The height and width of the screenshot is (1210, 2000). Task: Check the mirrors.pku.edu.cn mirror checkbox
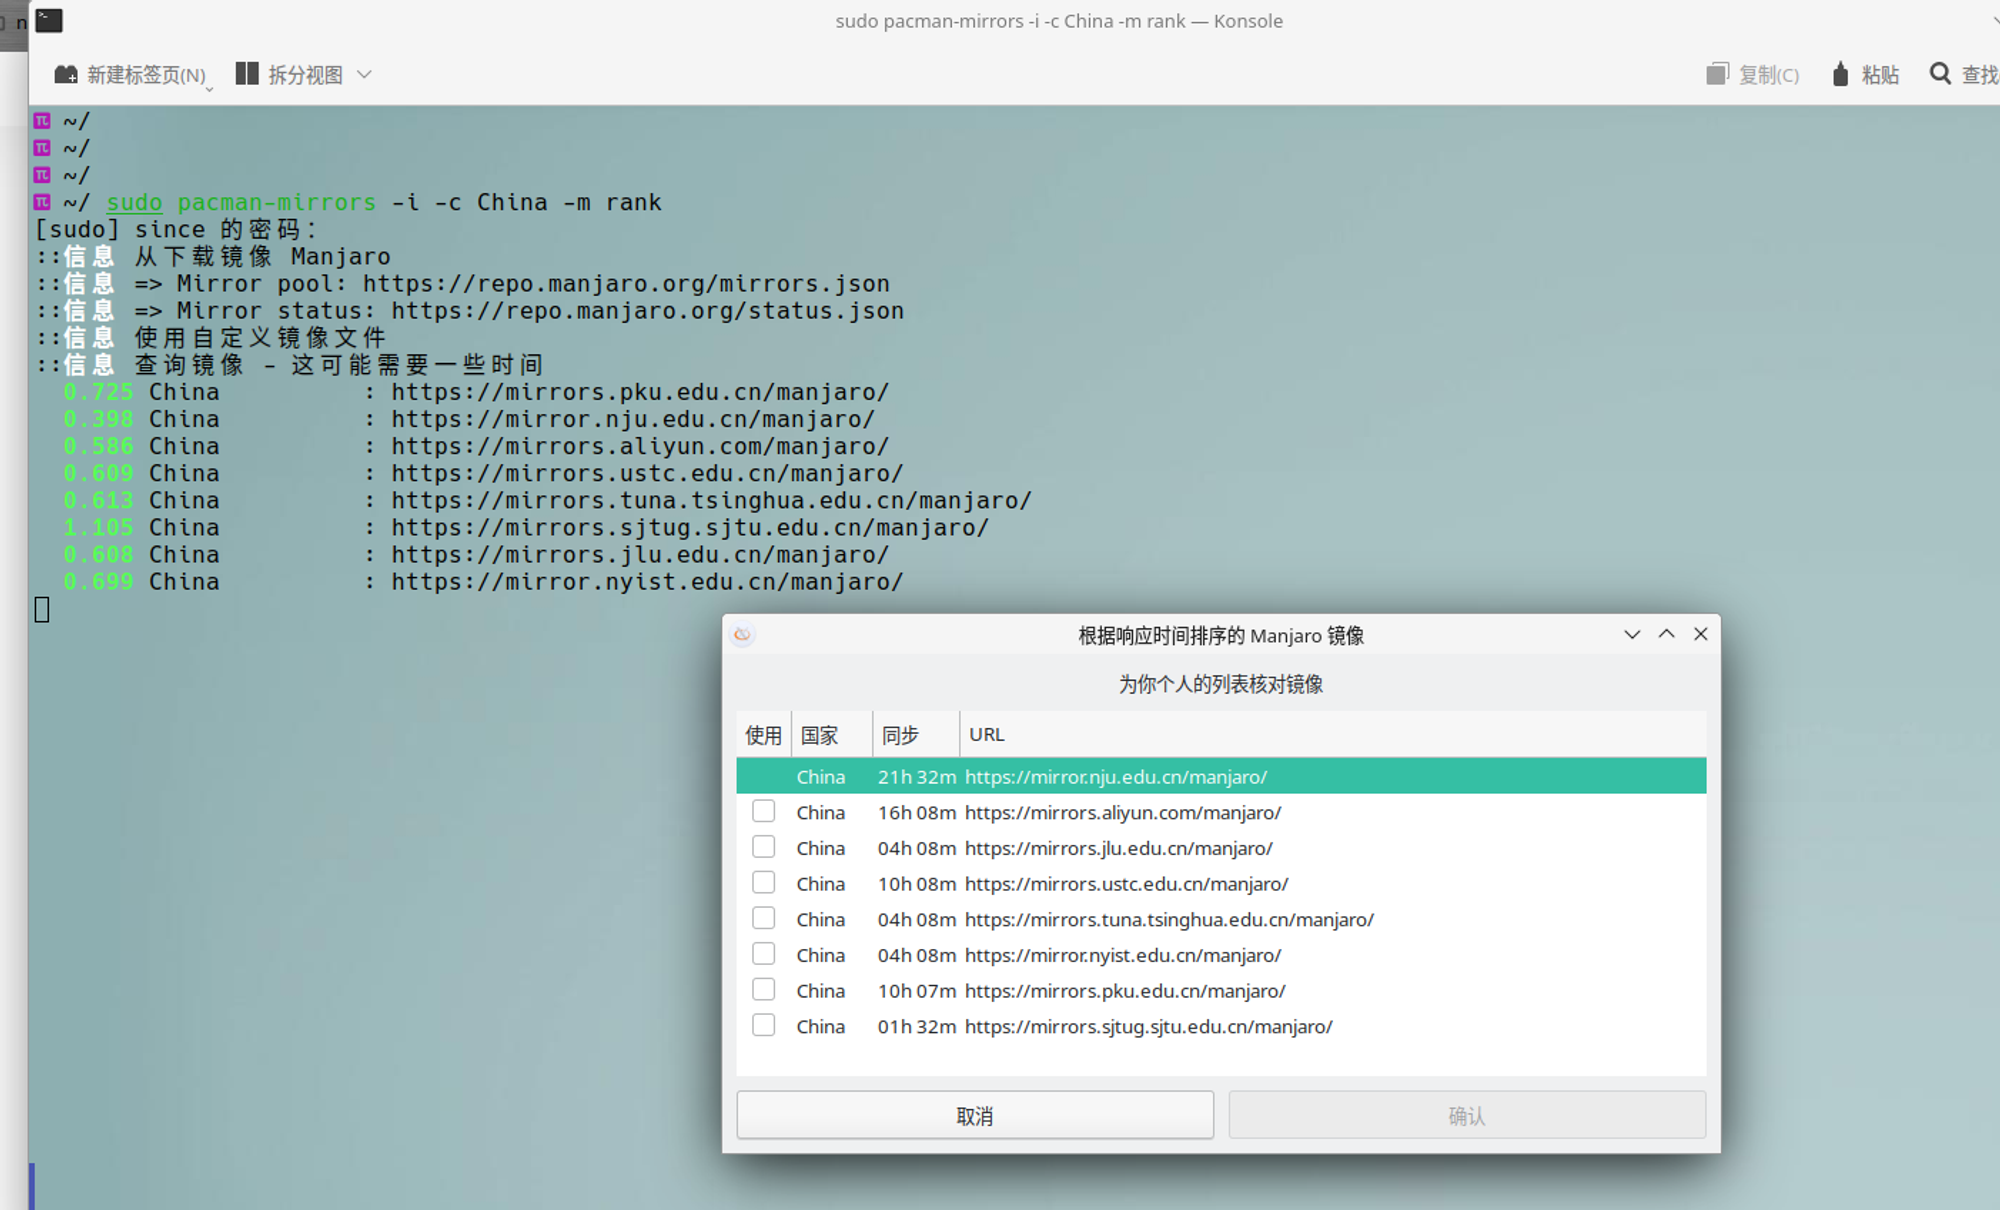764,990
